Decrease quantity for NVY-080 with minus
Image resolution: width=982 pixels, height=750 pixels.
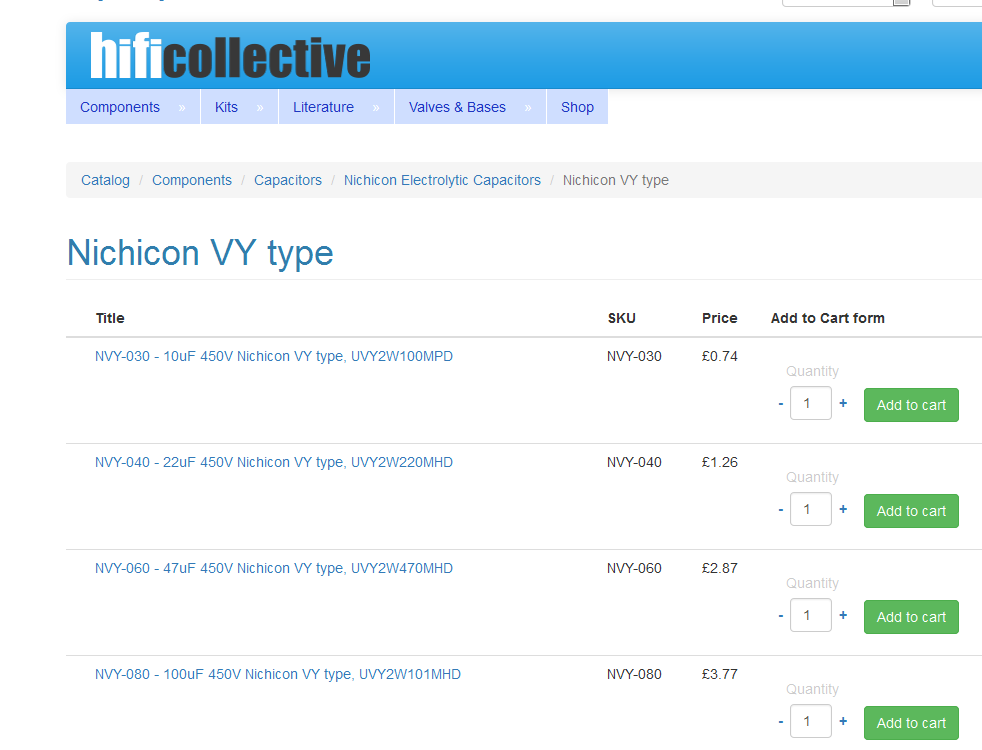[x=781, y=722]
